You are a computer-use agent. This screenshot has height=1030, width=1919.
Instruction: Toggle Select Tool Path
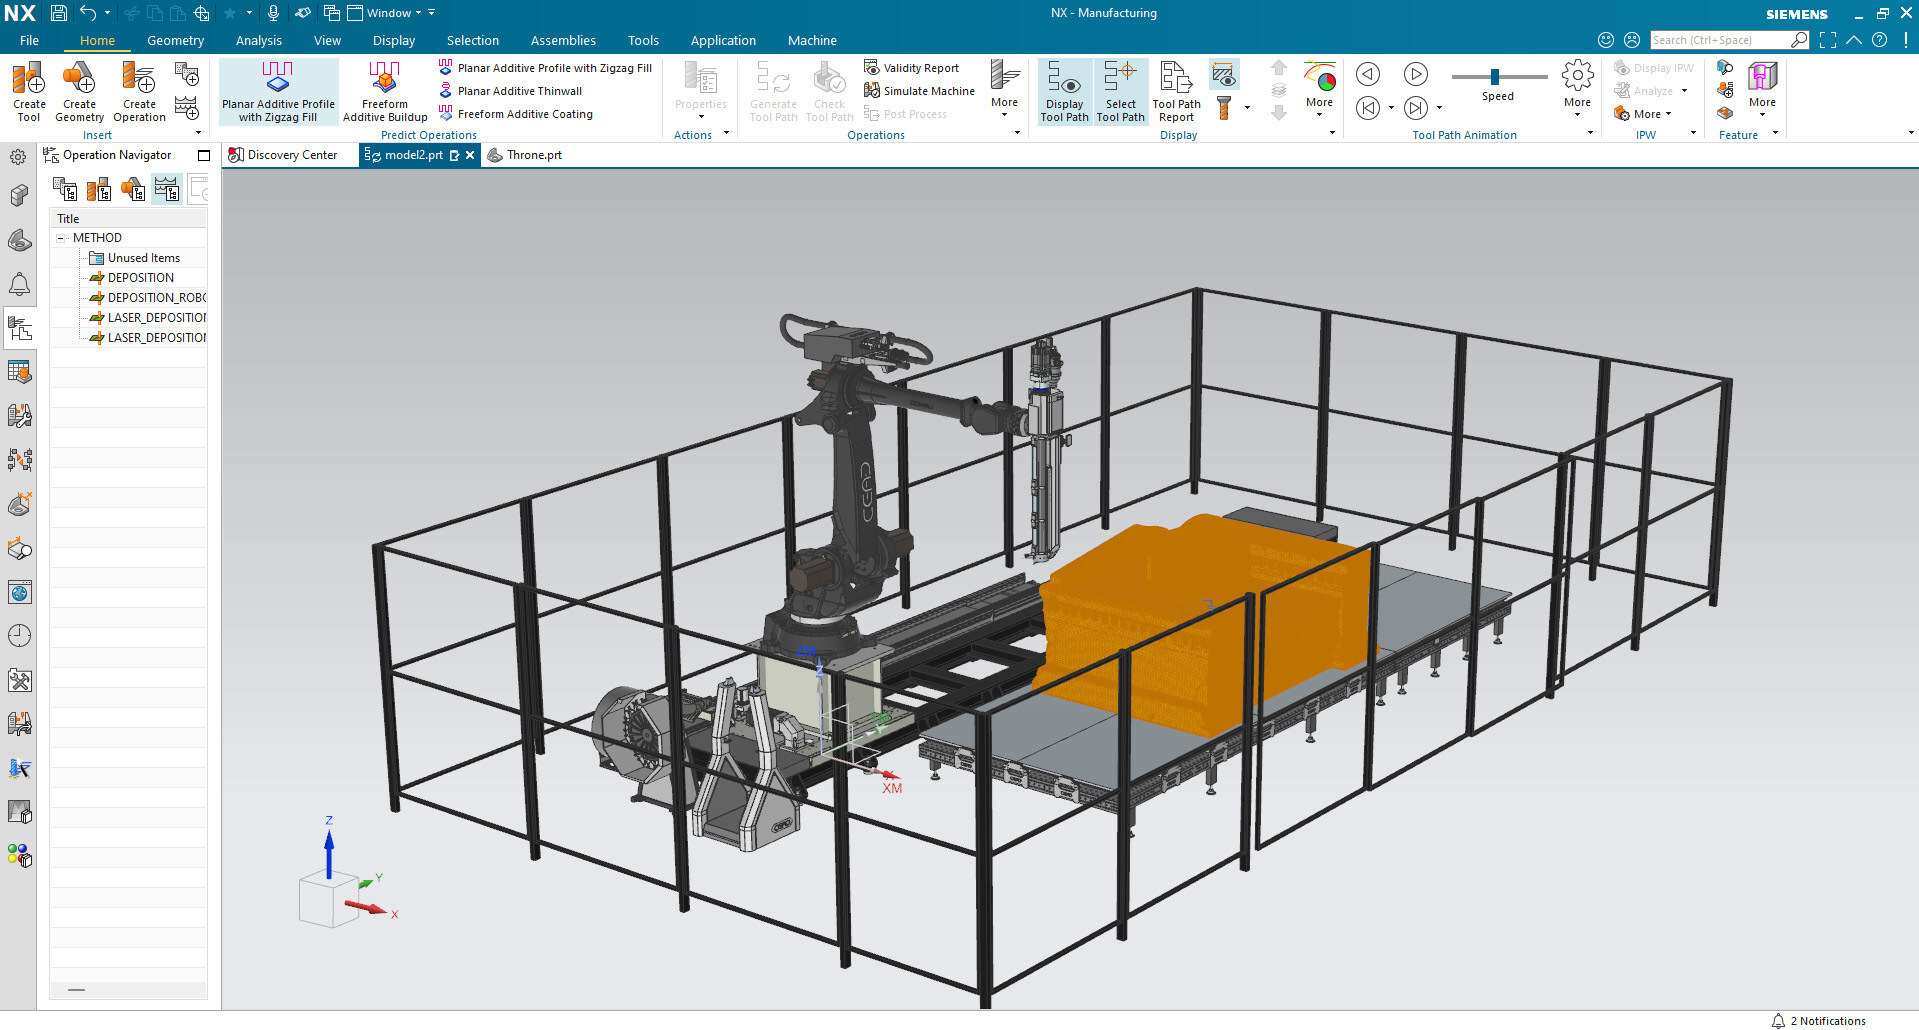coord(1120,91)
